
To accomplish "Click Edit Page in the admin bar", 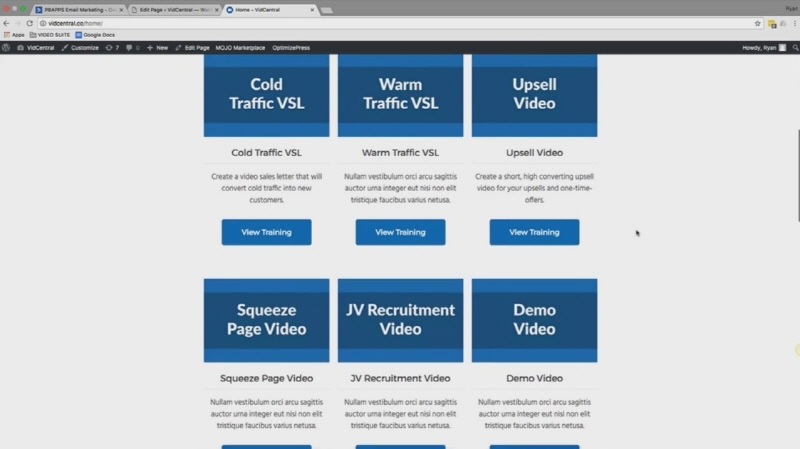I will [192, 47].
